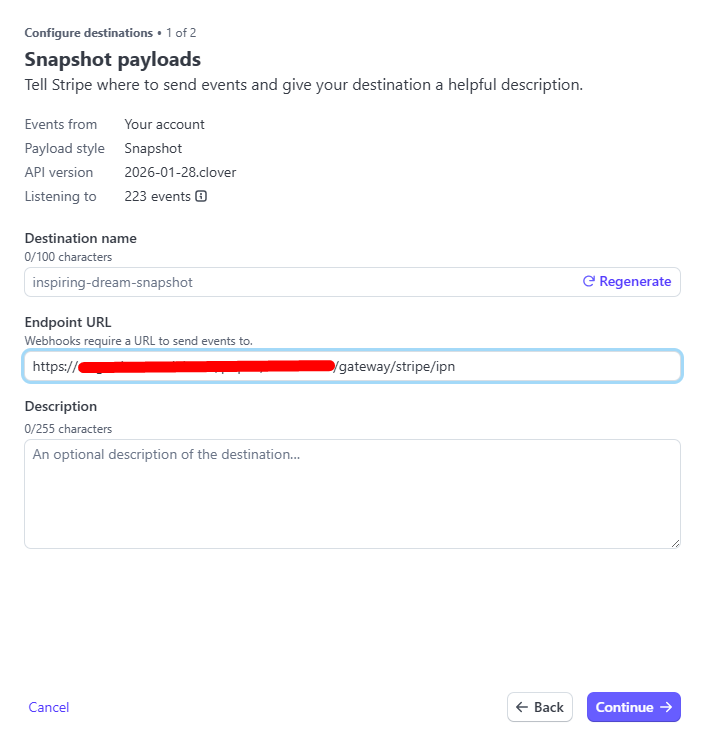Image resolution: width=712 pixels, height=745 pixels.
Task: Click the Snapshot payloads heading
Action: 113,59
